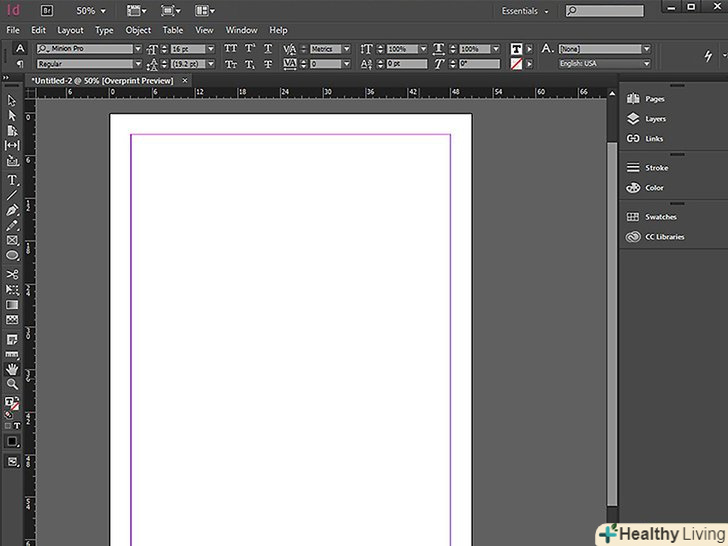Click the search field in the application bar
This screenshot has height=546, width=728.
(x=605, y=11)
